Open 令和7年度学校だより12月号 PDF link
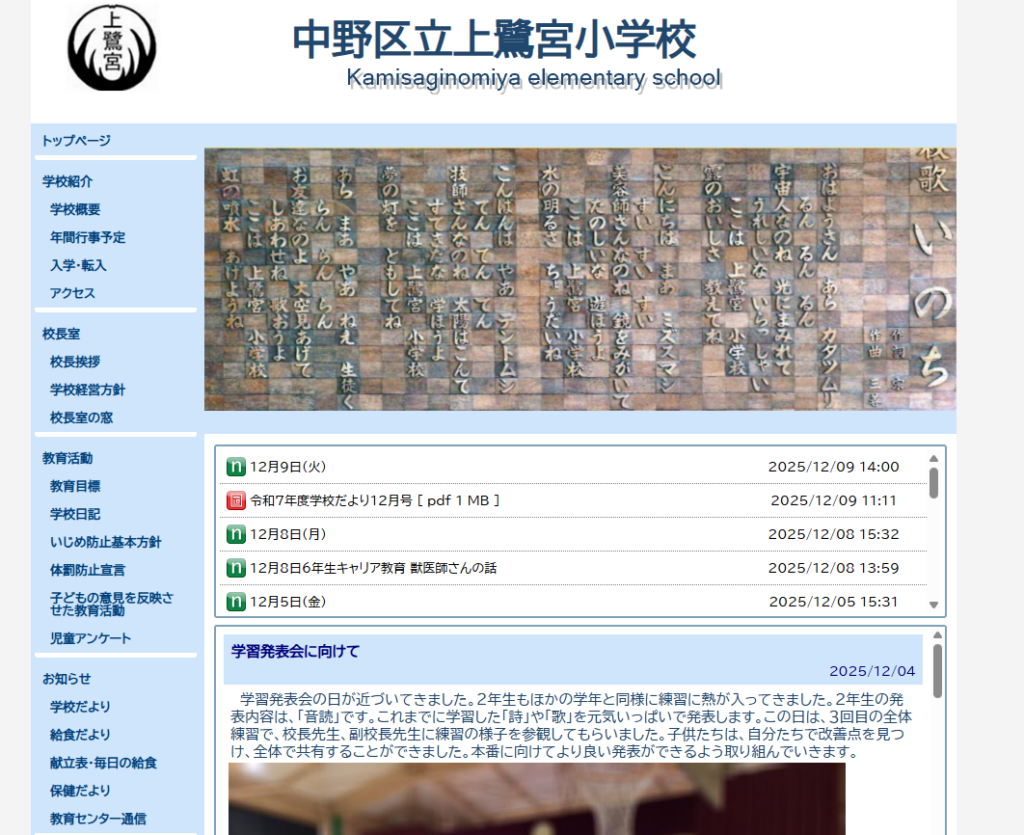 tap(374, 500)
